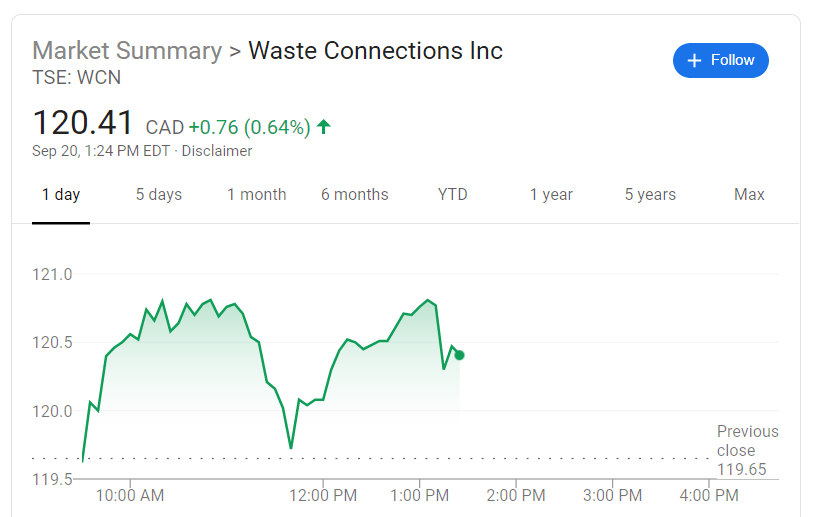
Task: Select the Max range tab
Action: (749, 195)
